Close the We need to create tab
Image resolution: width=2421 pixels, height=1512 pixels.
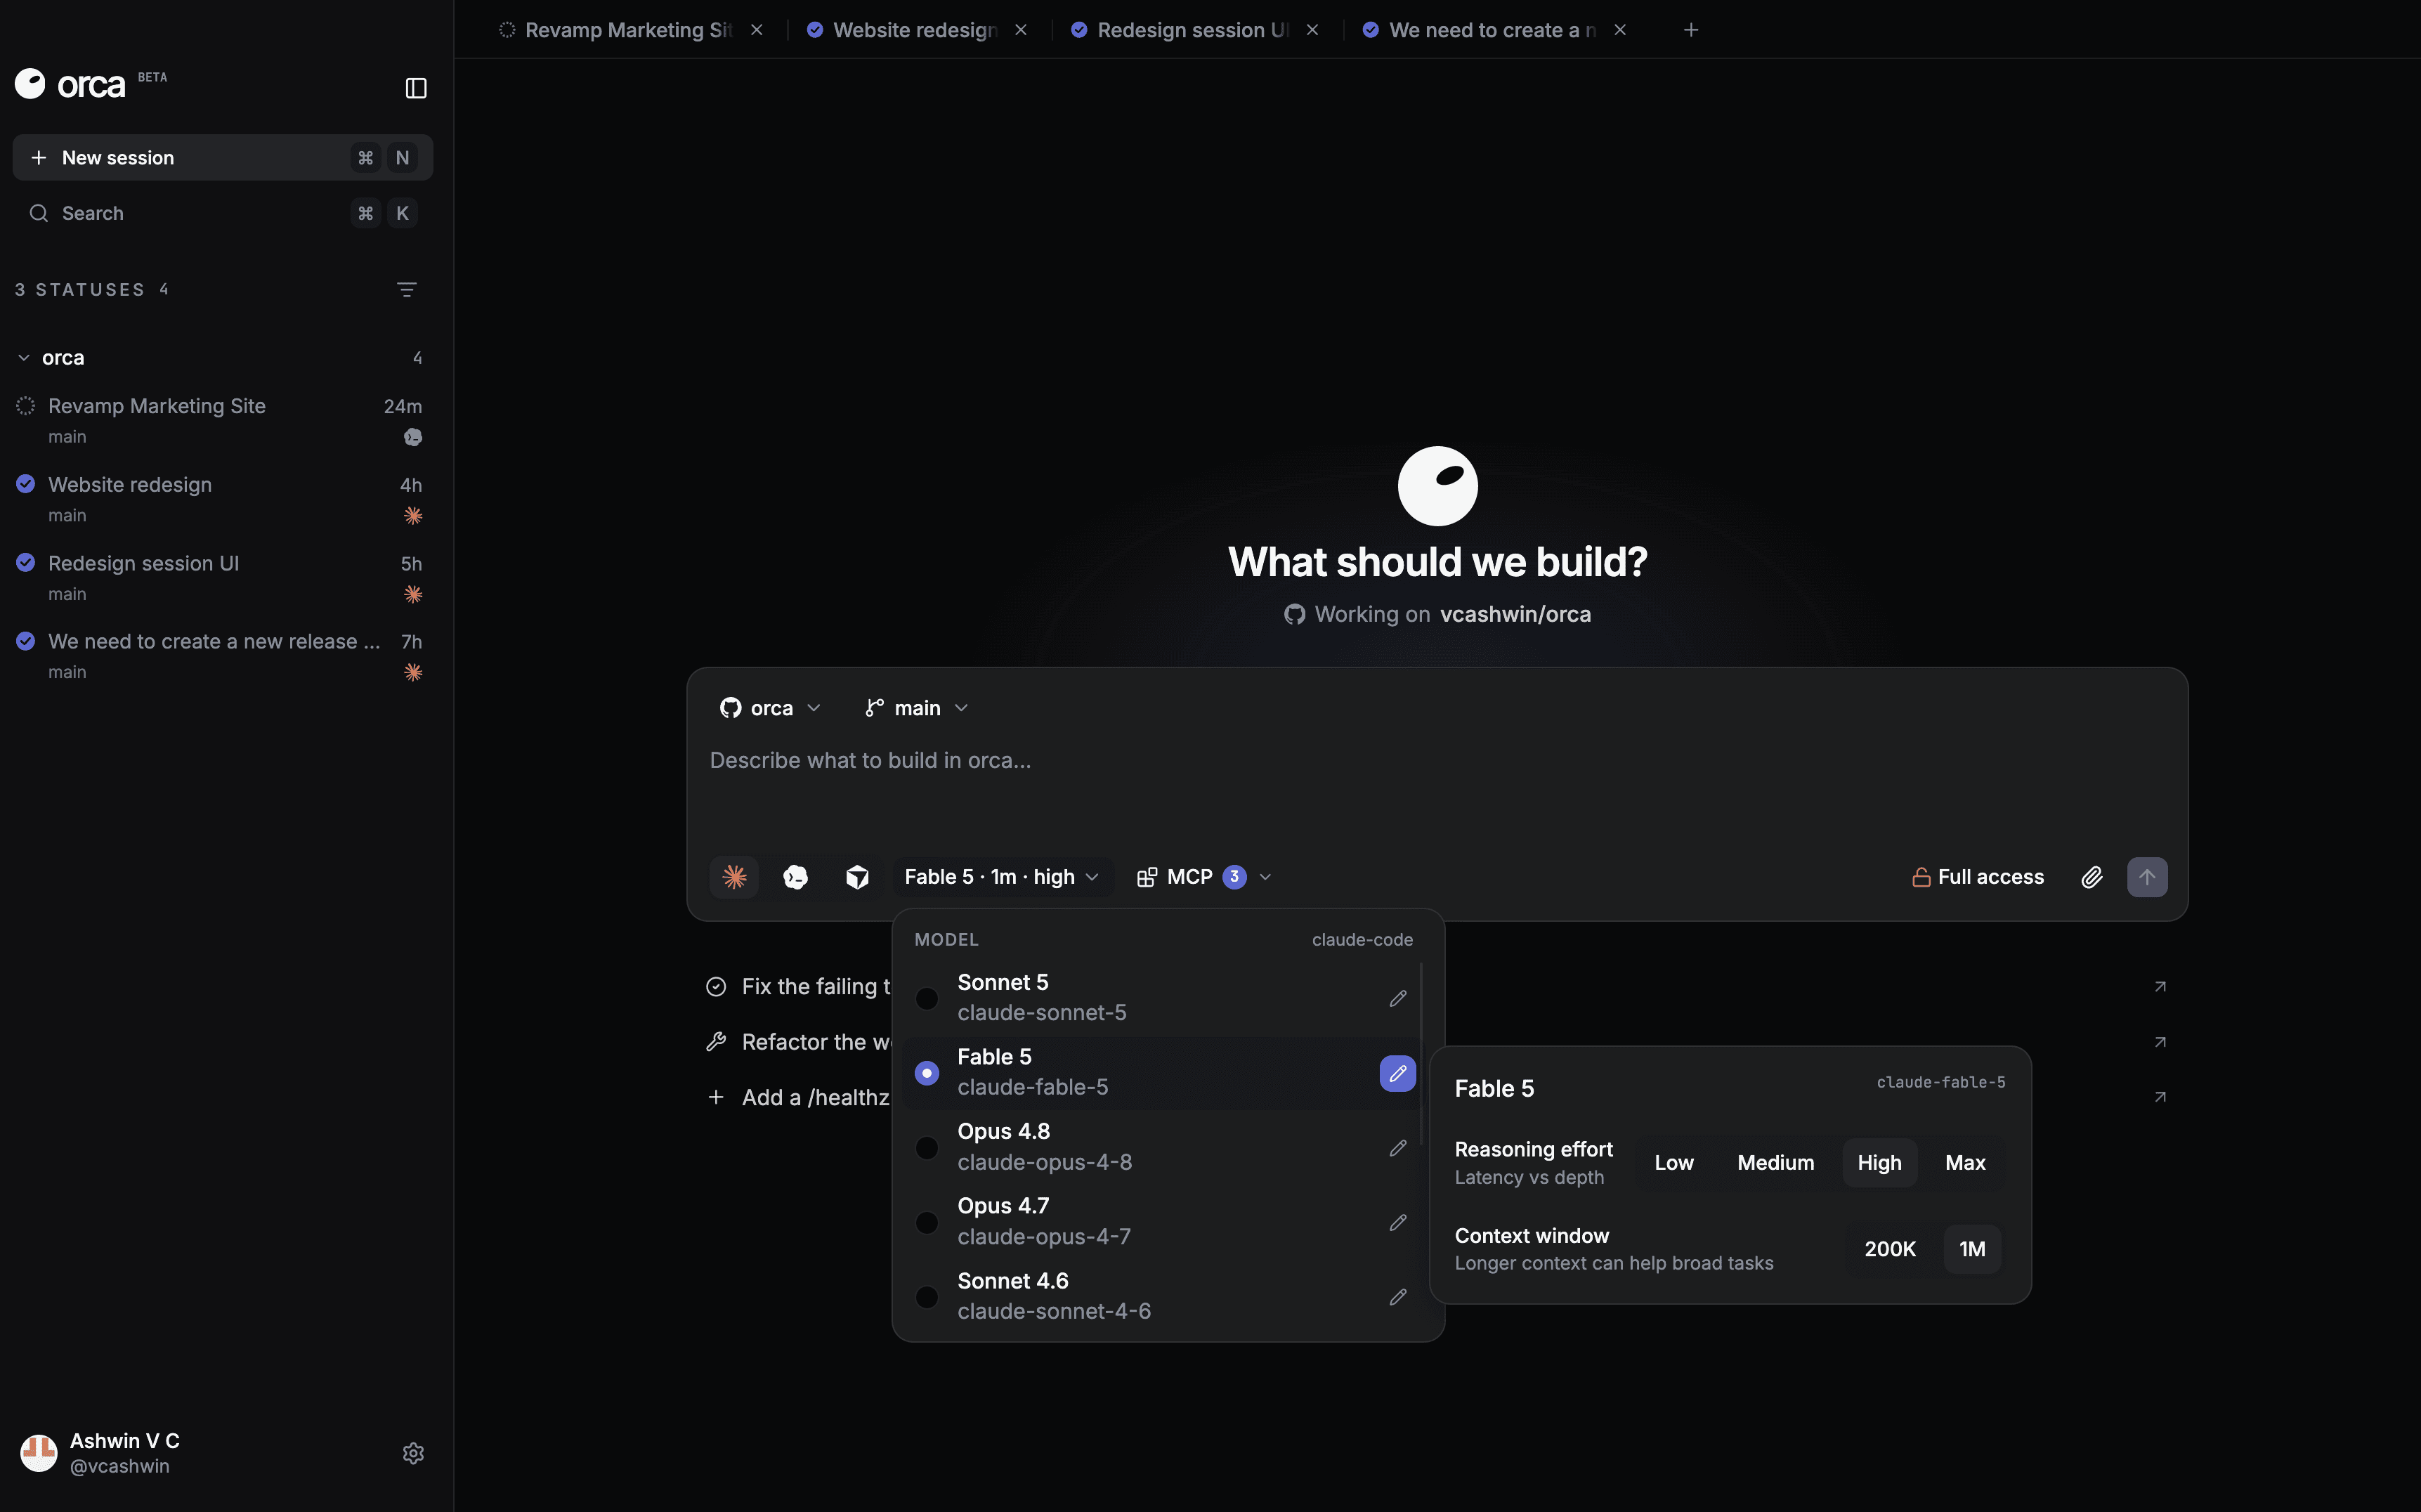1620,30
